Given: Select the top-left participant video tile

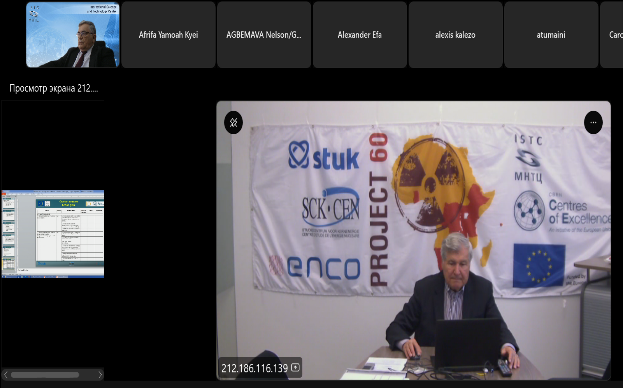Looking at the screenshot, I should [x=73, y=35].
